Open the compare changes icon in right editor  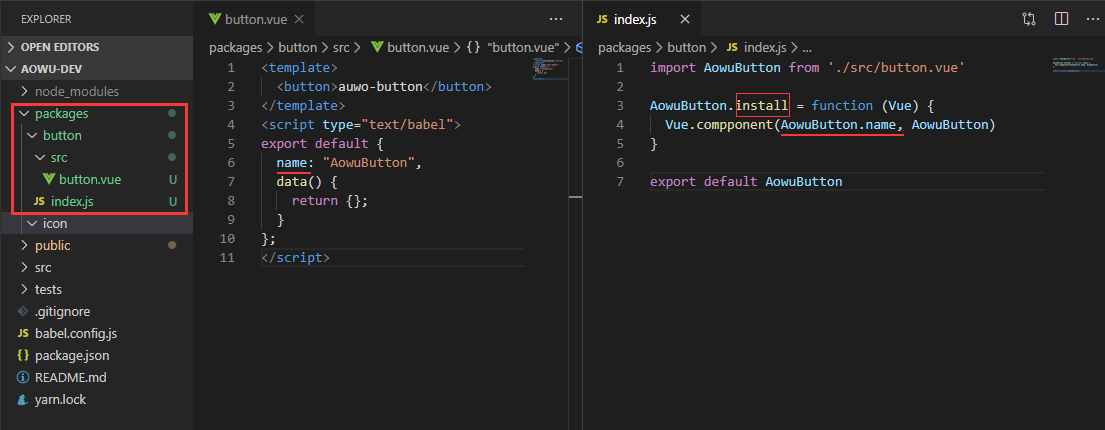1029,19
